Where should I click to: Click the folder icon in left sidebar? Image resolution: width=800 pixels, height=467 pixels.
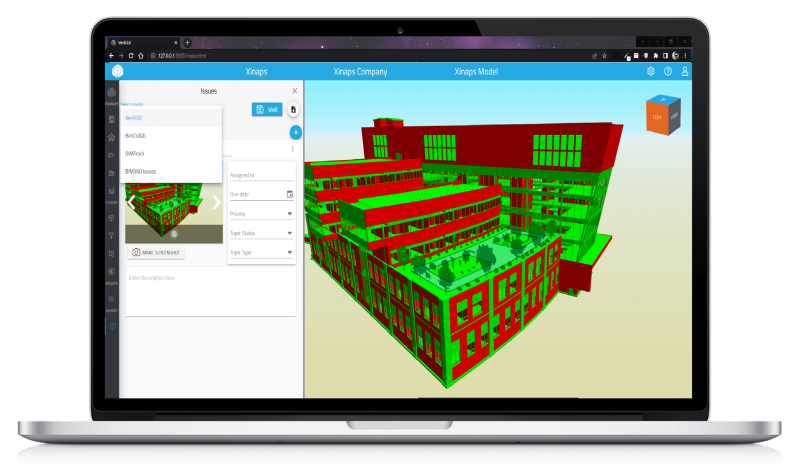[x=112, y=173]
